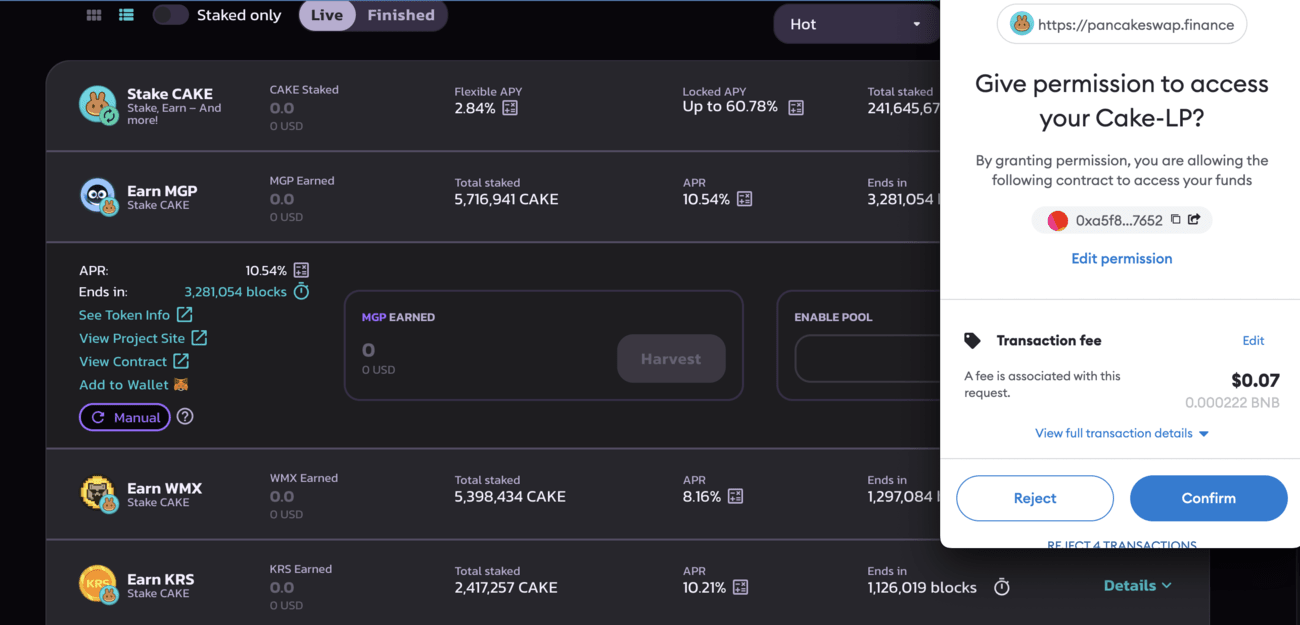The image size is (1300, 625).
Task: Click the Transaction fee tag icon
Action: pyautogui.click(x=972, y=341)
